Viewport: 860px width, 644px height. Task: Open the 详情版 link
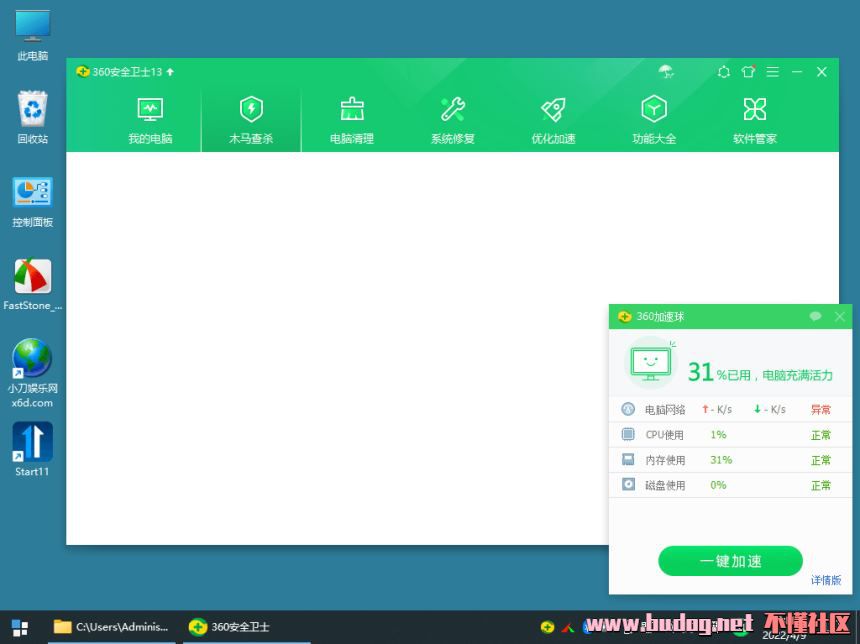(x=826, y=580)
